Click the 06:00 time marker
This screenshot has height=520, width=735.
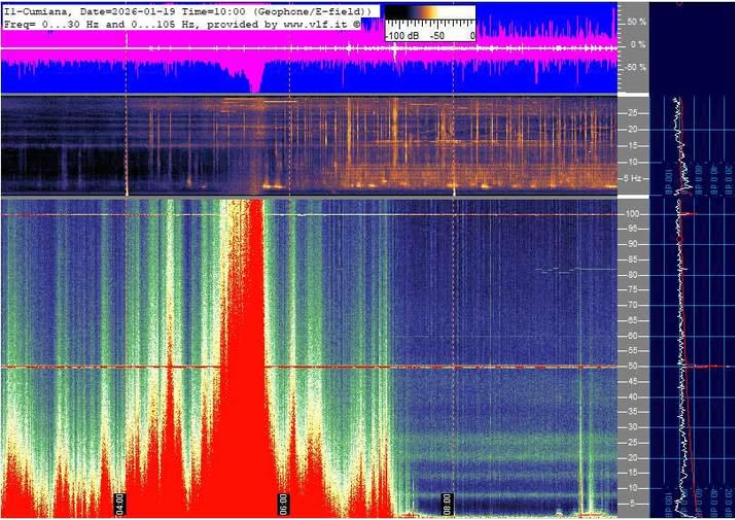[282, 500]
